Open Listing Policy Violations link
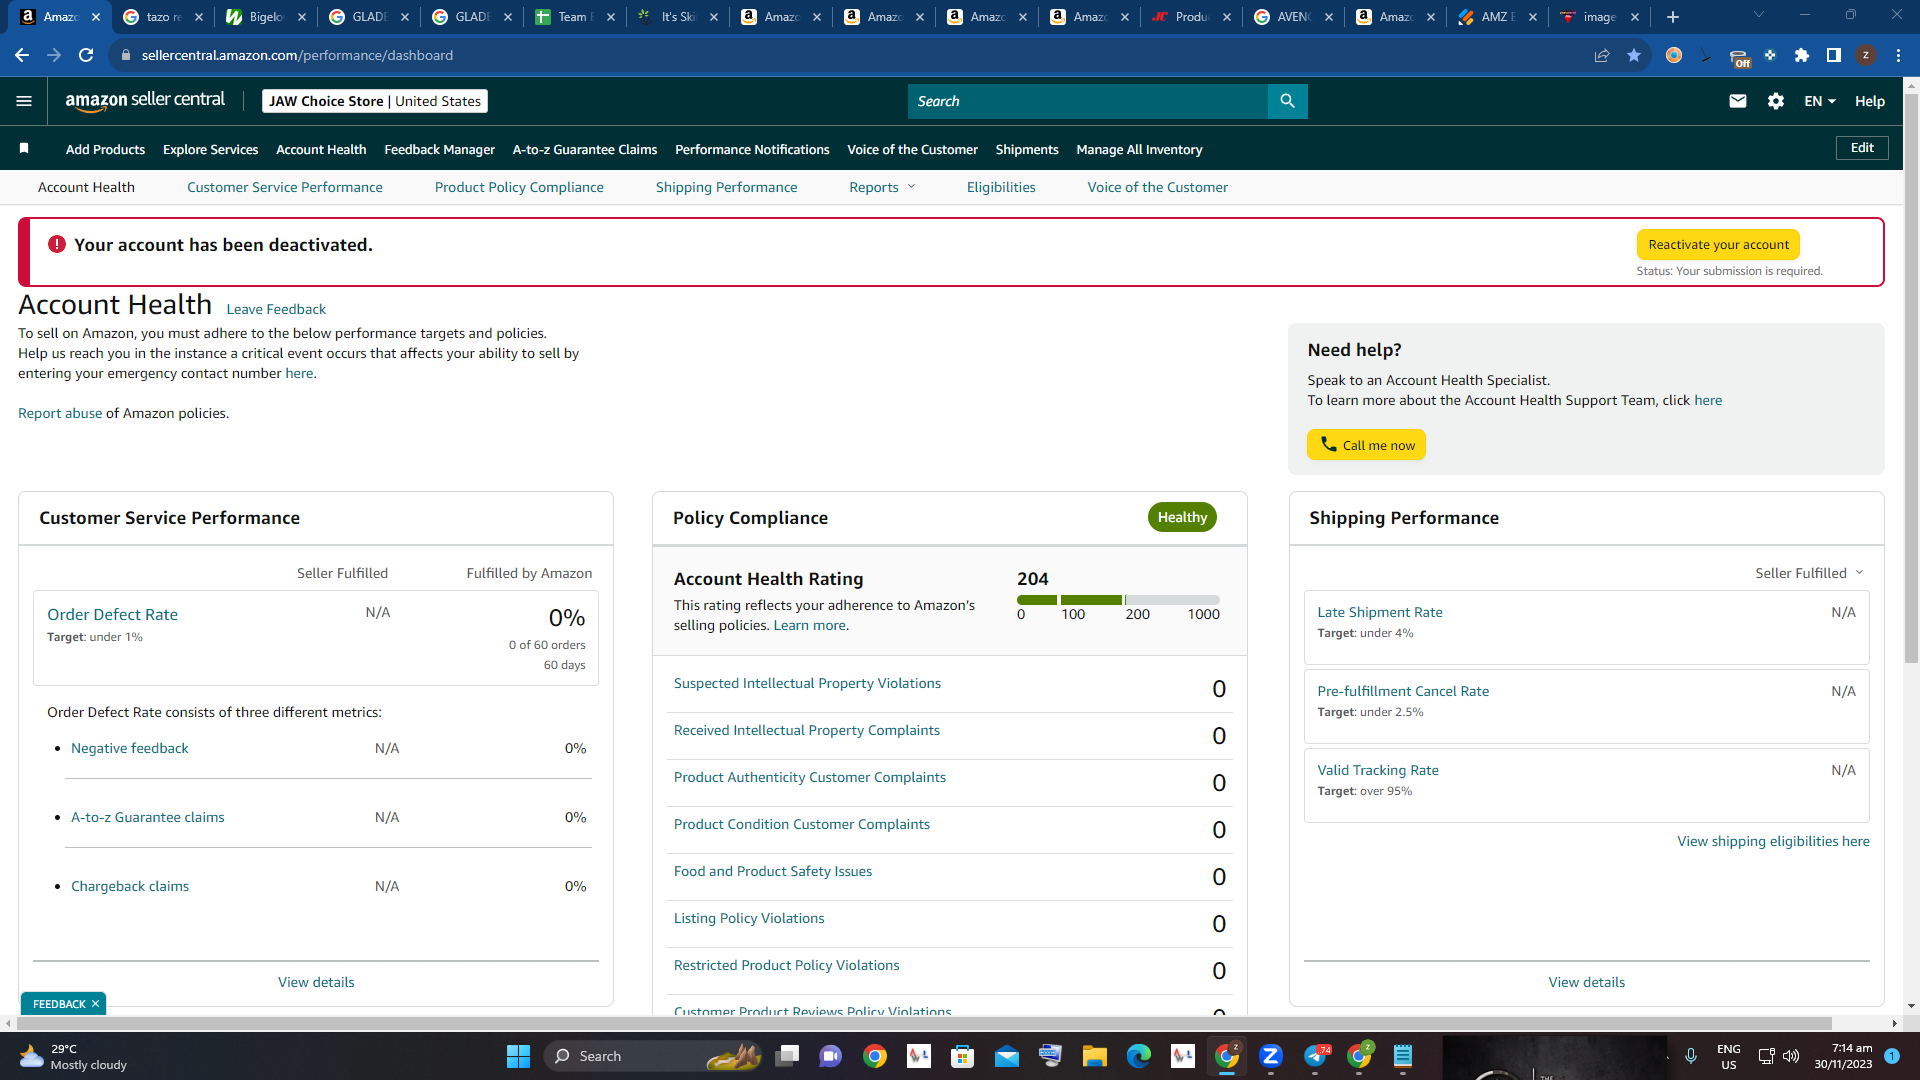Image resolution: width=1920 pixels, height=1080 pixels. click(749, 918)
